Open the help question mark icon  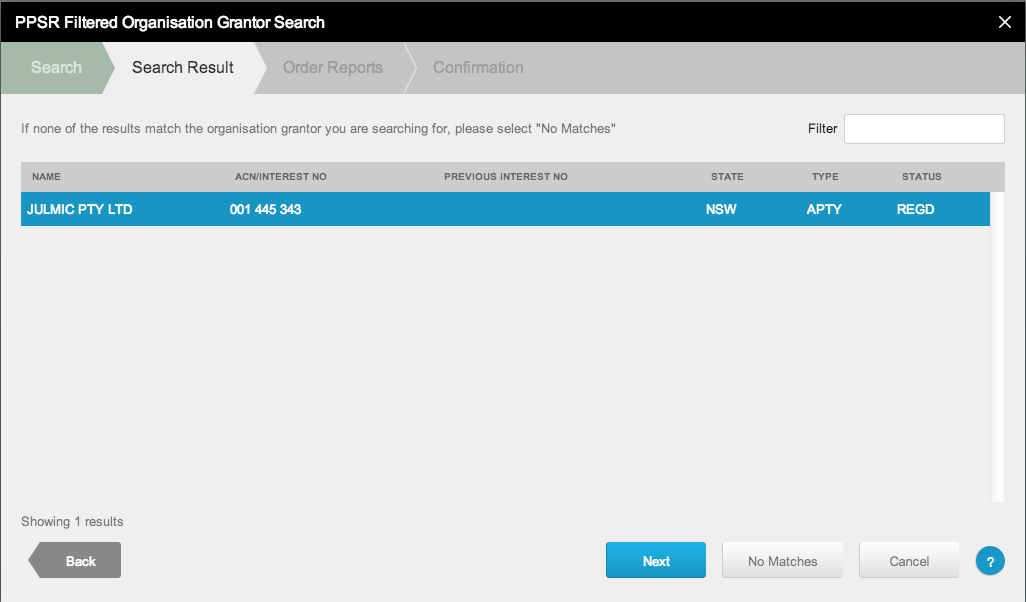pos(989,561)
